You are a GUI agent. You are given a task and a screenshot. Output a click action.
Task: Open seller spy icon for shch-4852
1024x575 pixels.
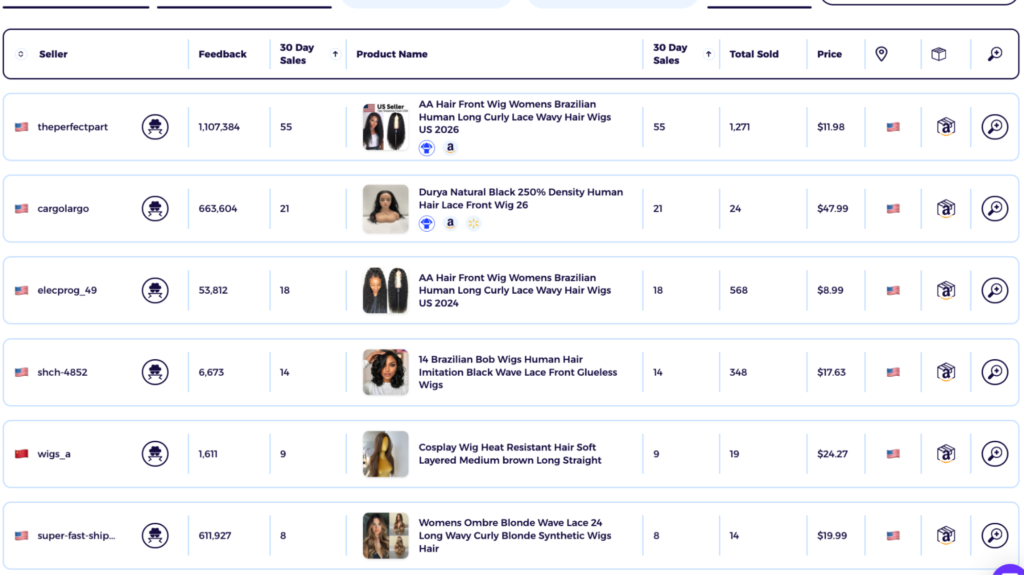tap(155, 372)
